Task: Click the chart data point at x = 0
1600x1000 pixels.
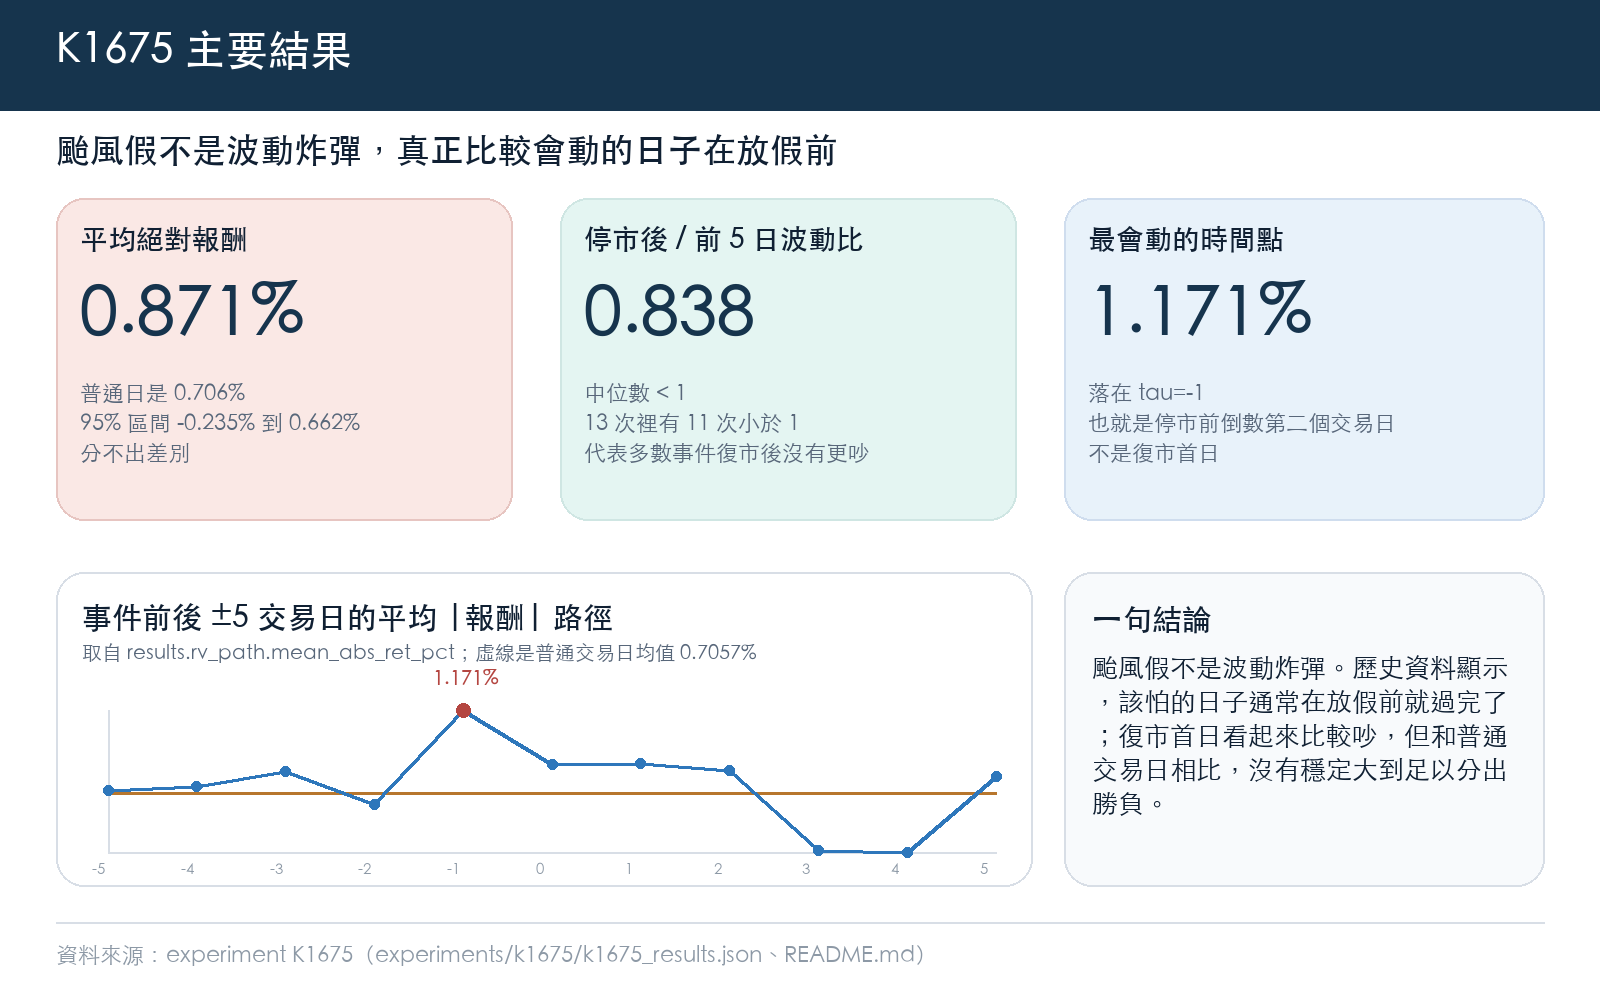Action: (x=552, y=764)
